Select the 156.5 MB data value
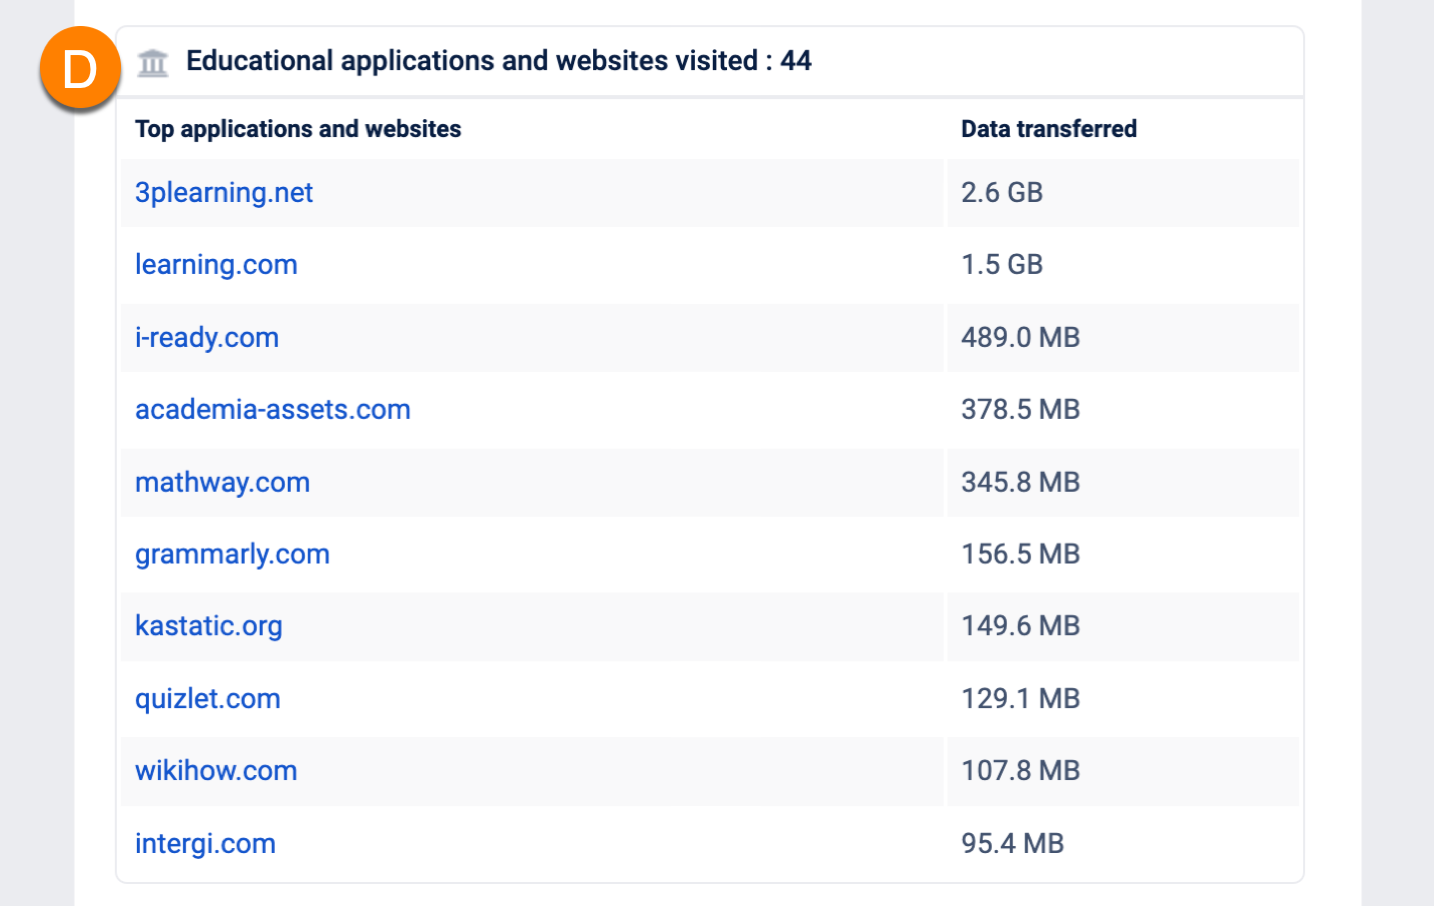1434x906 pixels. point(1021,555)
